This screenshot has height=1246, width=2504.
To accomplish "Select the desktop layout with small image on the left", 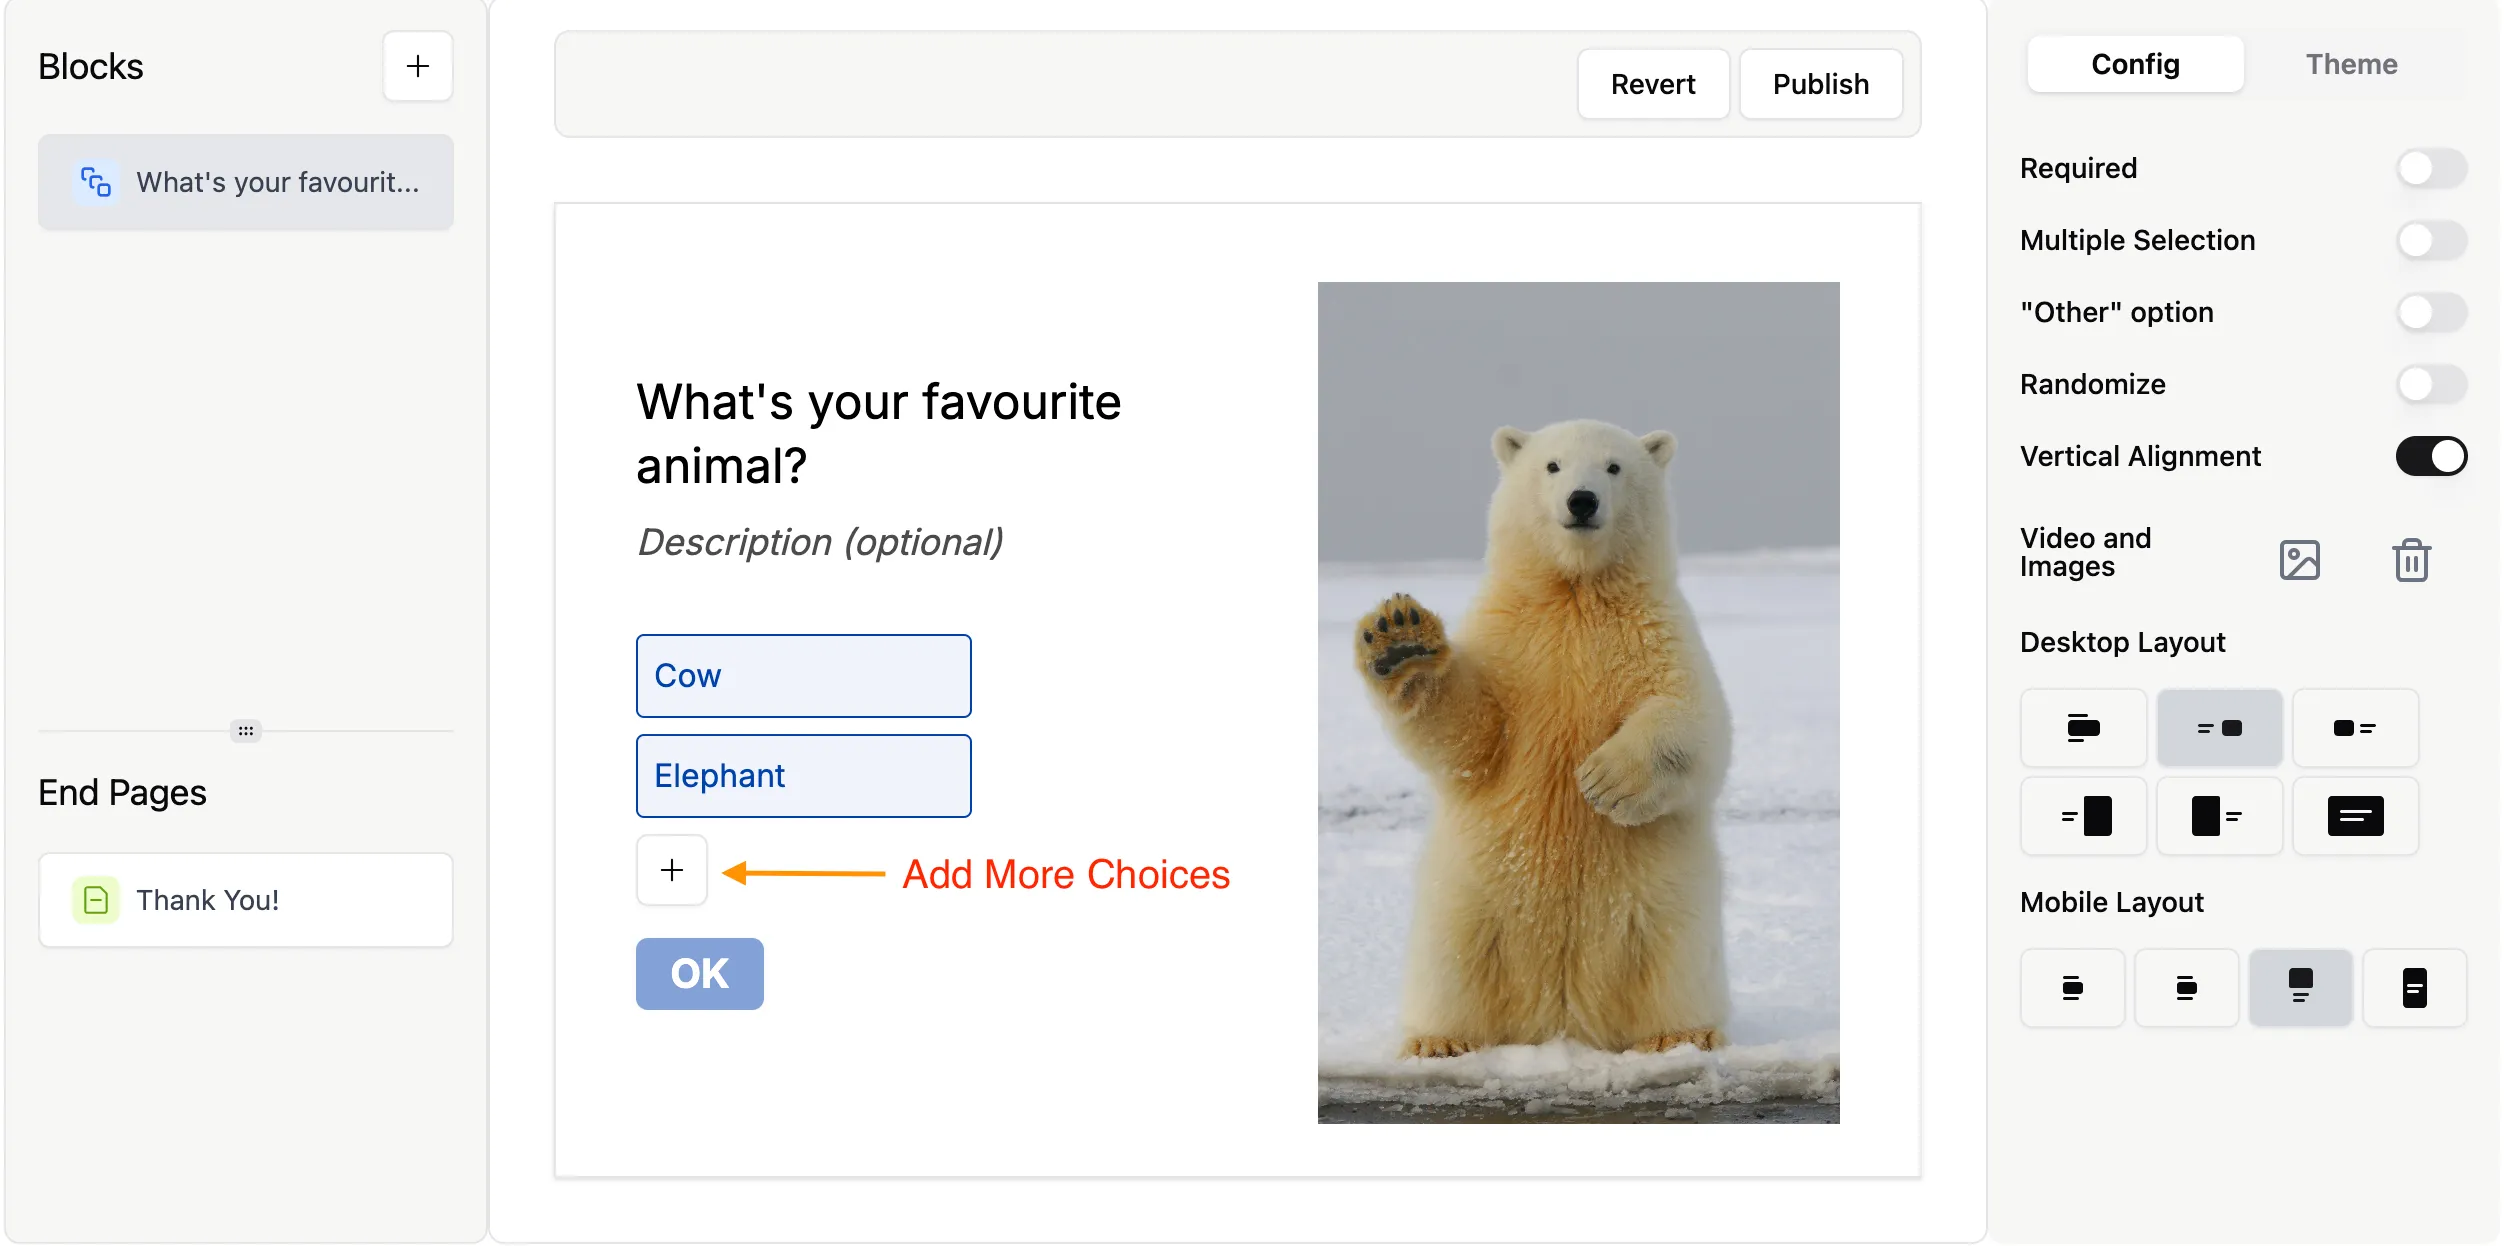I will (2354, 728).
